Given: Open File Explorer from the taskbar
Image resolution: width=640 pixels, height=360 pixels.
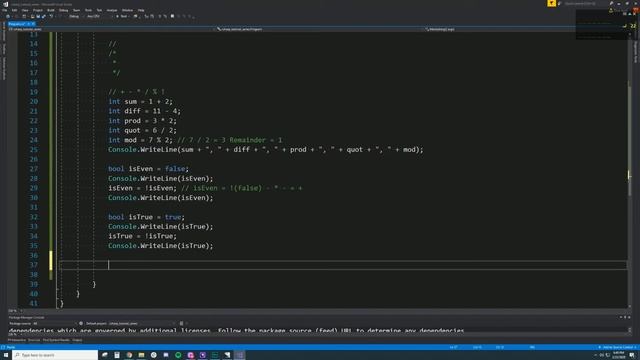Looking at the screenshot, I should pos(141,355).
